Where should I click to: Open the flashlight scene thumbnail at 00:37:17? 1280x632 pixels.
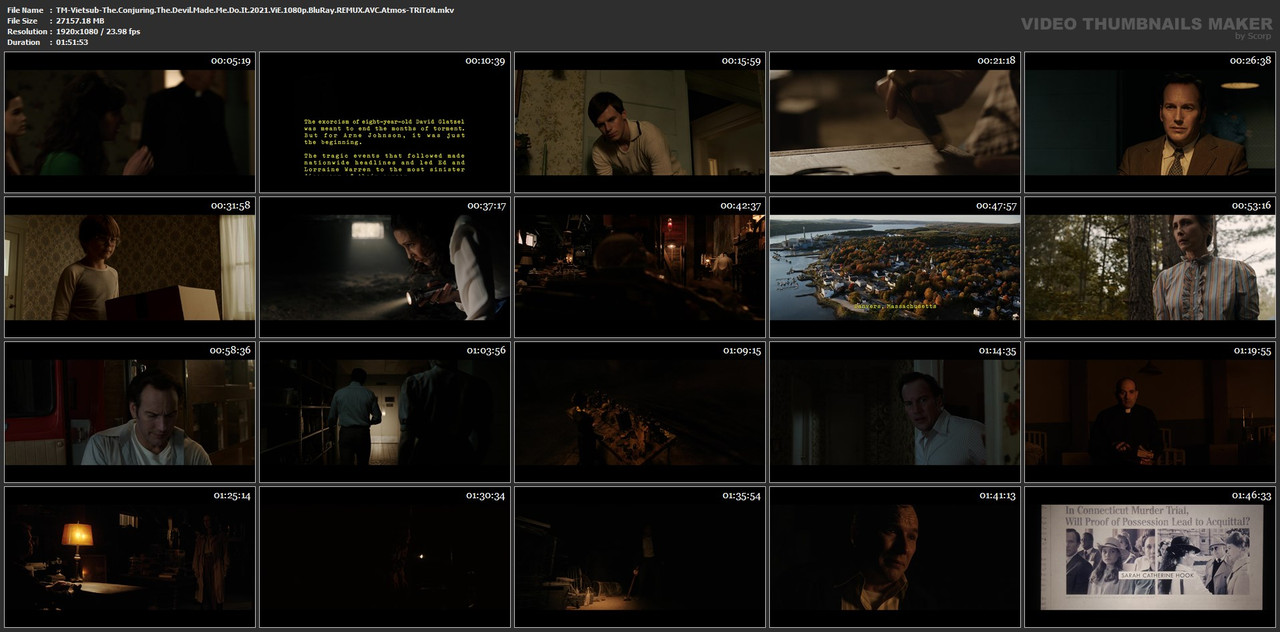click(x=385, y=267)
